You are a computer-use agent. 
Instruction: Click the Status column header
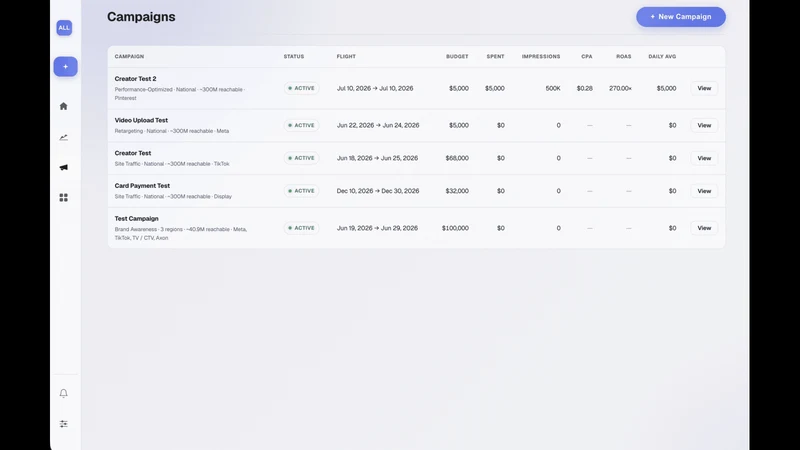(294, 57)
